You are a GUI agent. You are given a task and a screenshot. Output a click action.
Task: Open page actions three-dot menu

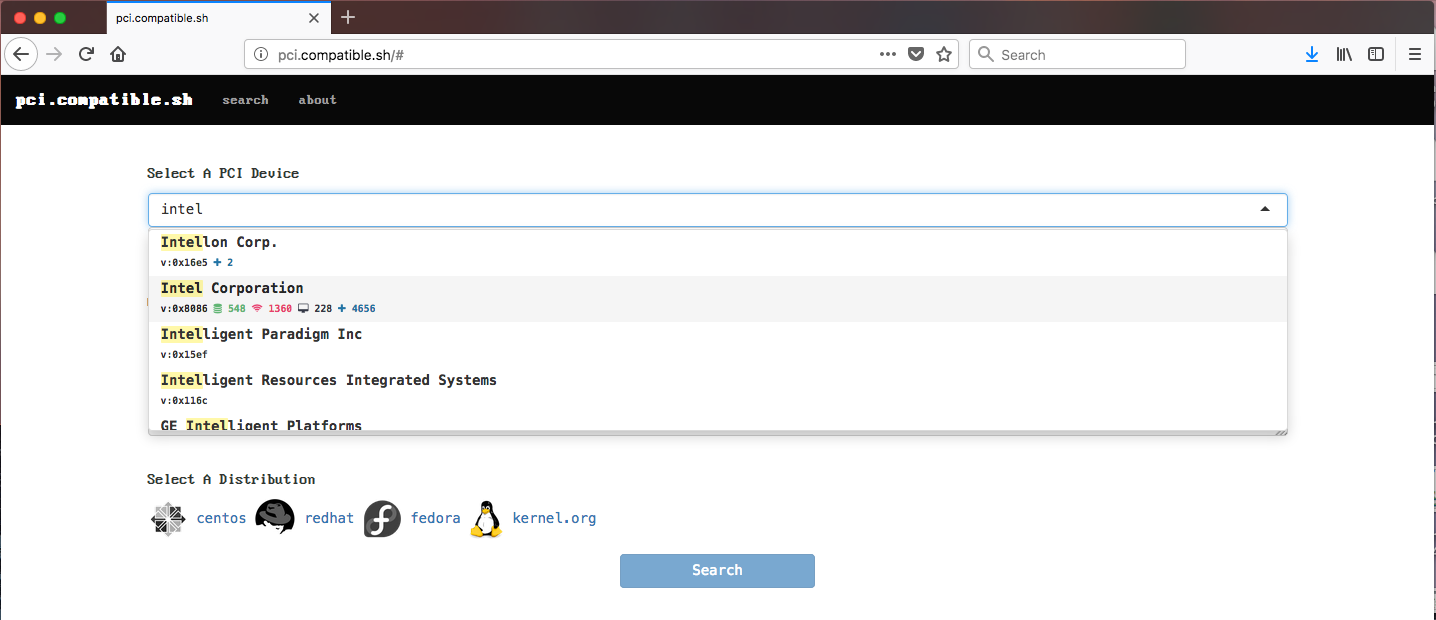[x=888, y=54]
